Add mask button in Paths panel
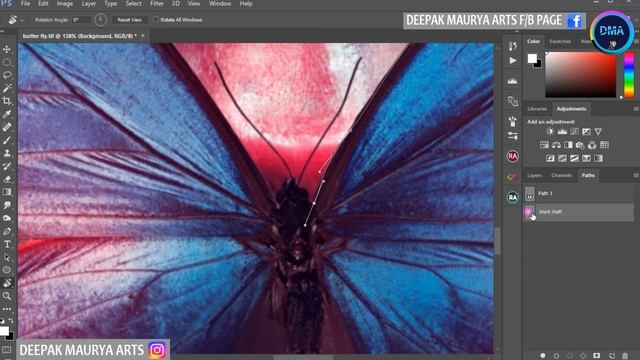This screenshot has width=640, height=360. point(597,356)
